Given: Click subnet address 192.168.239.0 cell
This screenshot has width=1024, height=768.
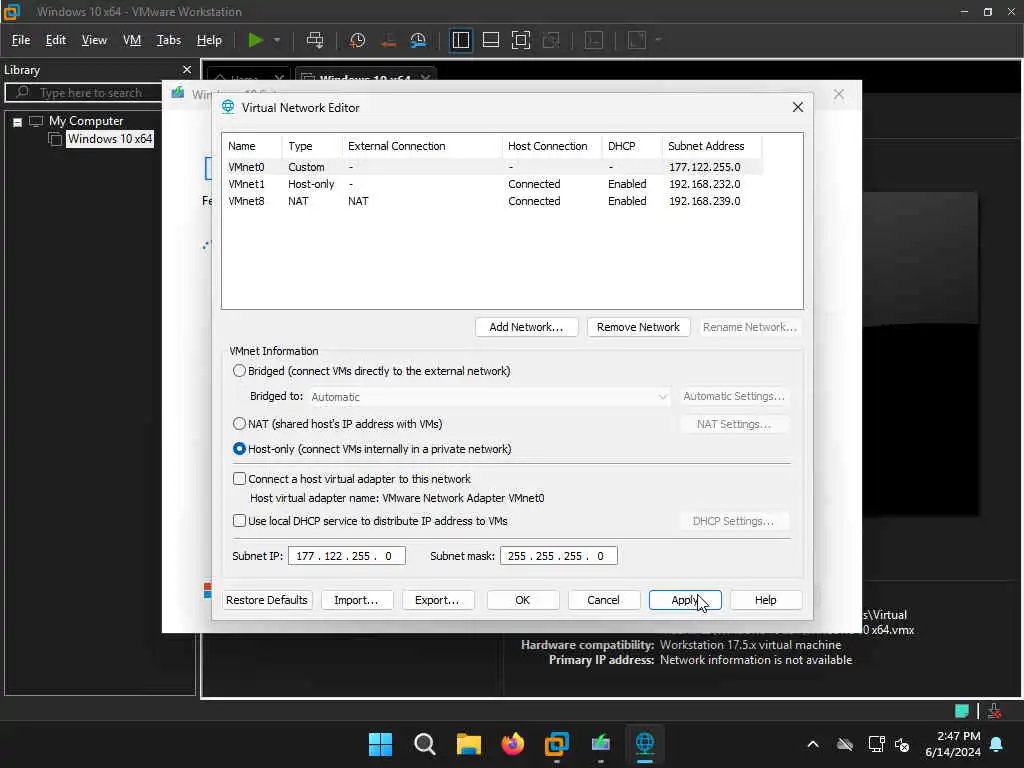Looking at the screenshot, I should (x=705, y=201).
